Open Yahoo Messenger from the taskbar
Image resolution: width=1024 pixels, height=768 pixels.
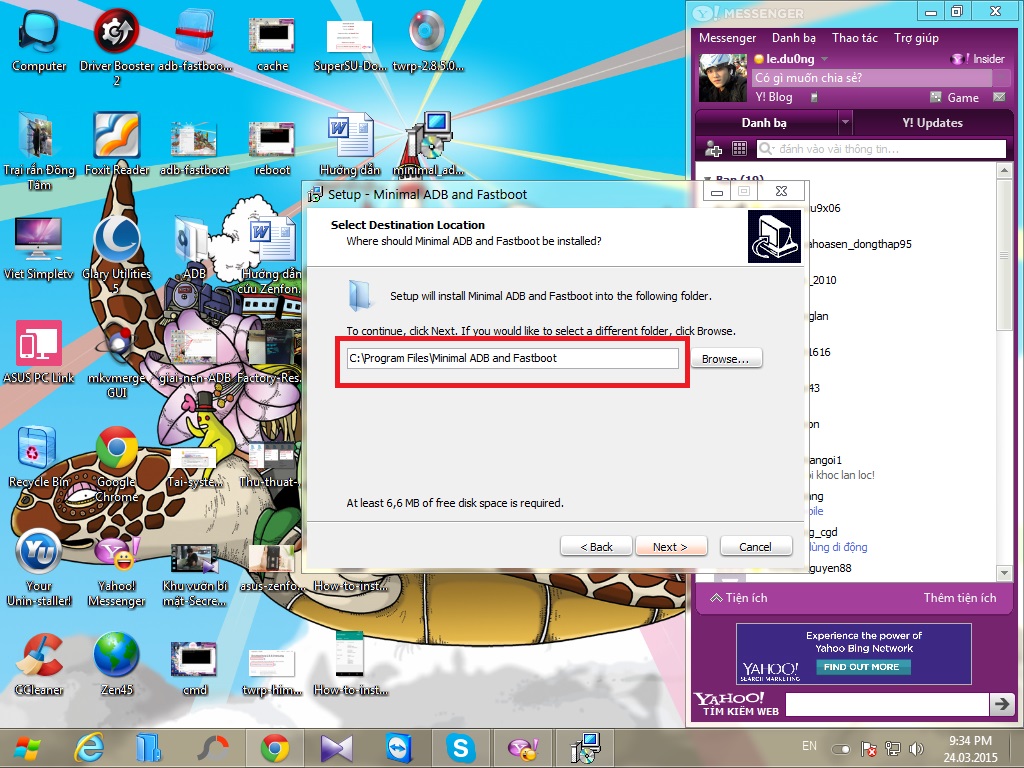tap(522, 748)
